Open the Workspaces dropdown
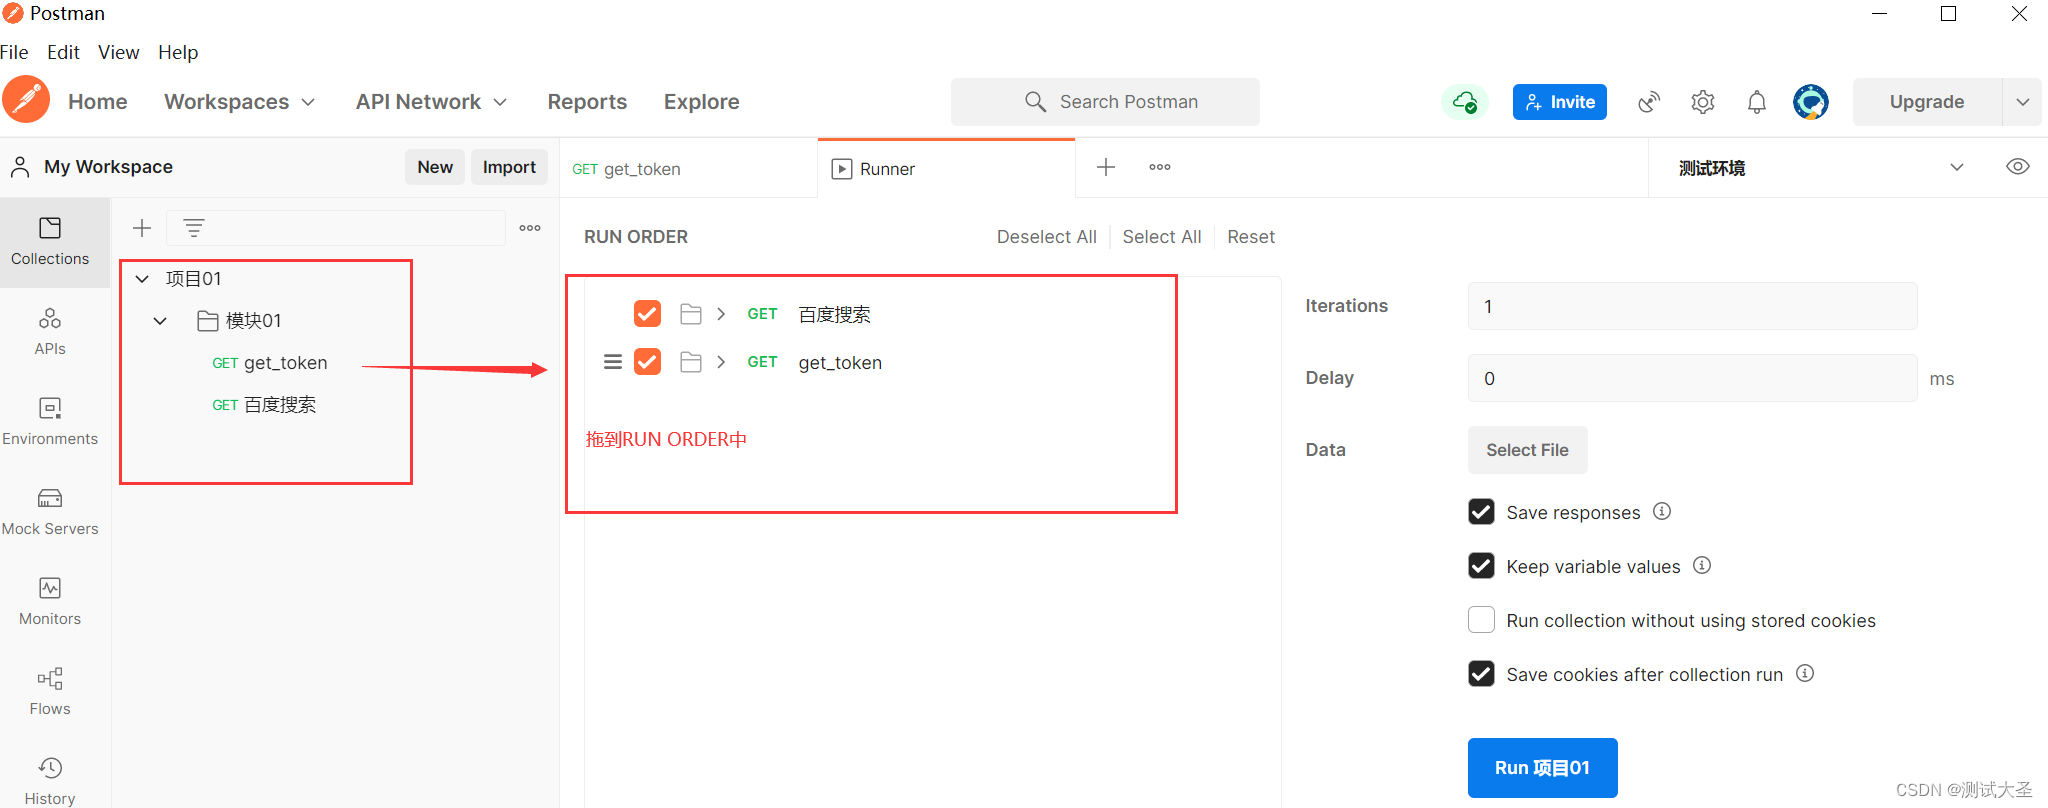The image size is (2048, 808). (240, 102)
